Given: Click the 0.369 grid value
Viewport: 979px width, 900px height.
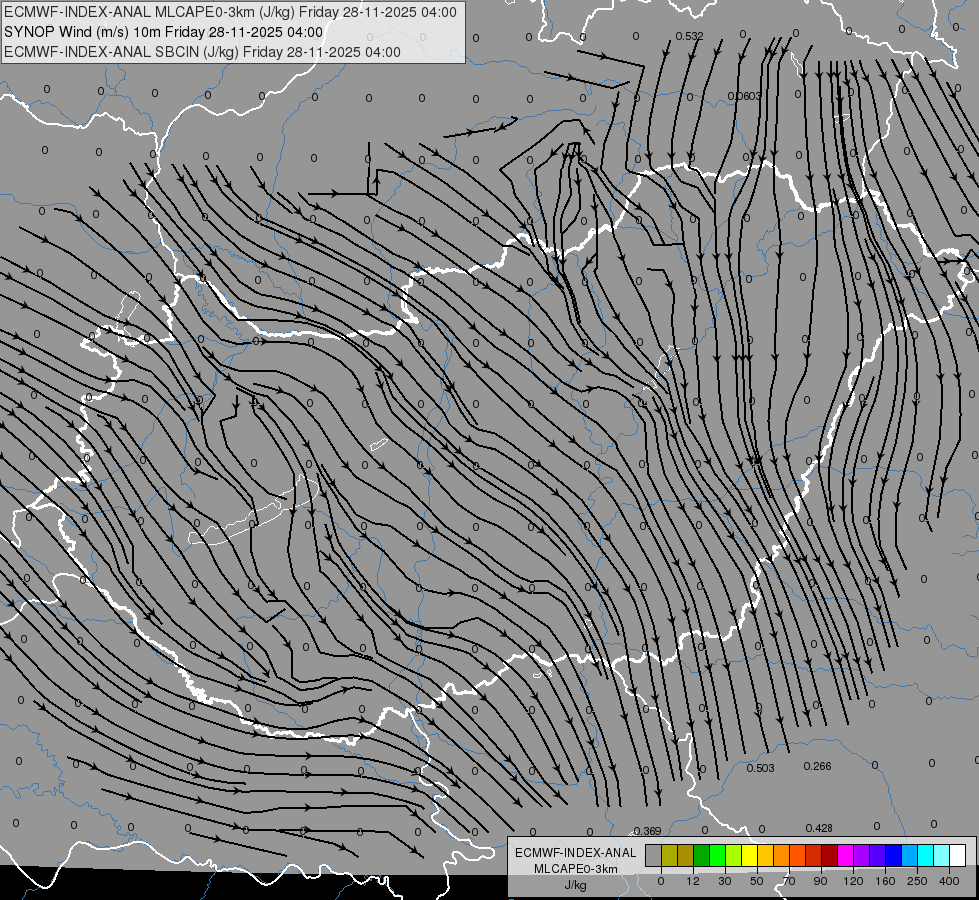Looking at the screenshot, I should (x=647, y=831).
